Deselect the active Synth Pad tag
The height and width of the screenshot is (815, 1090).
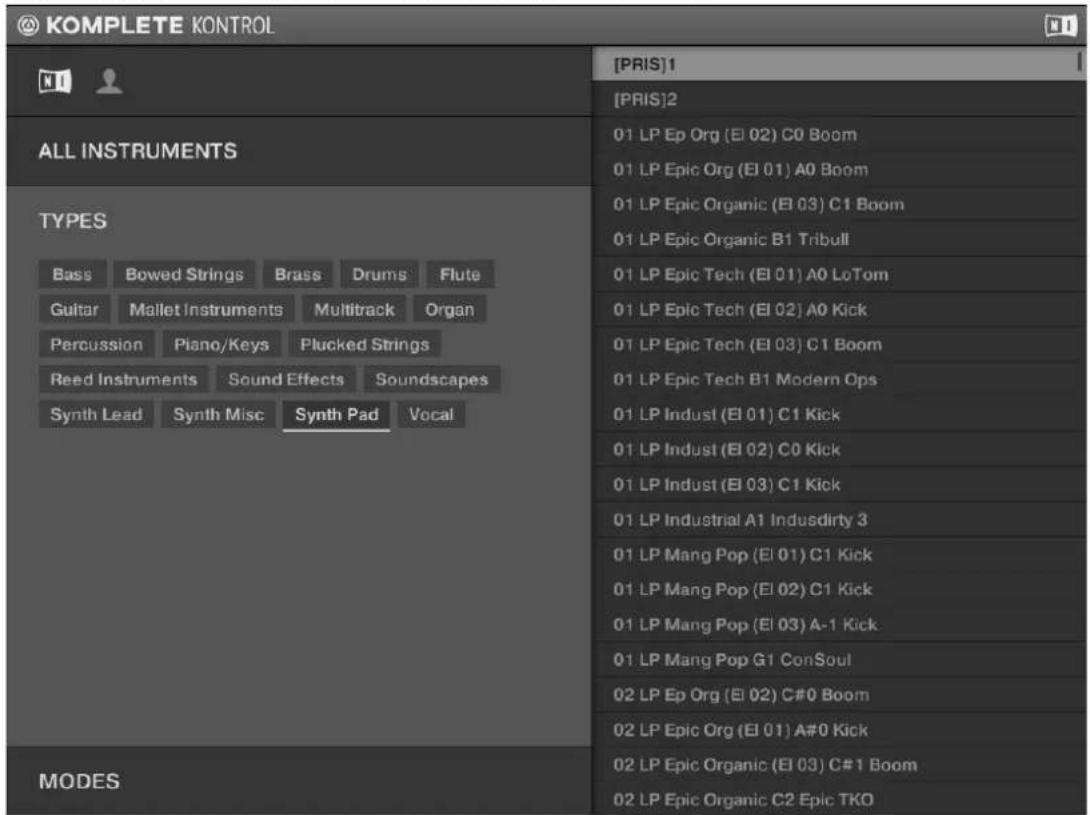pos(336,415)
